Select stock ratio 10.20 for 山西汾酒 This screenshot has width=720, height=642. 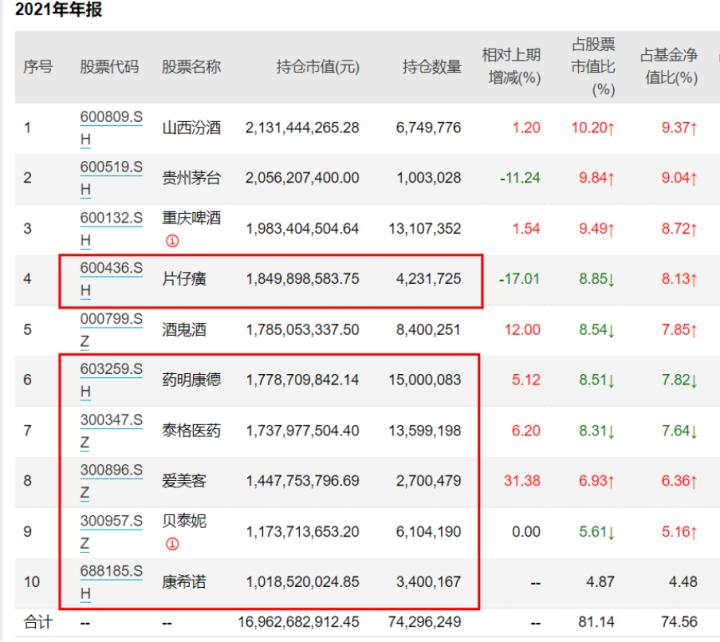(x=593, y=128)
